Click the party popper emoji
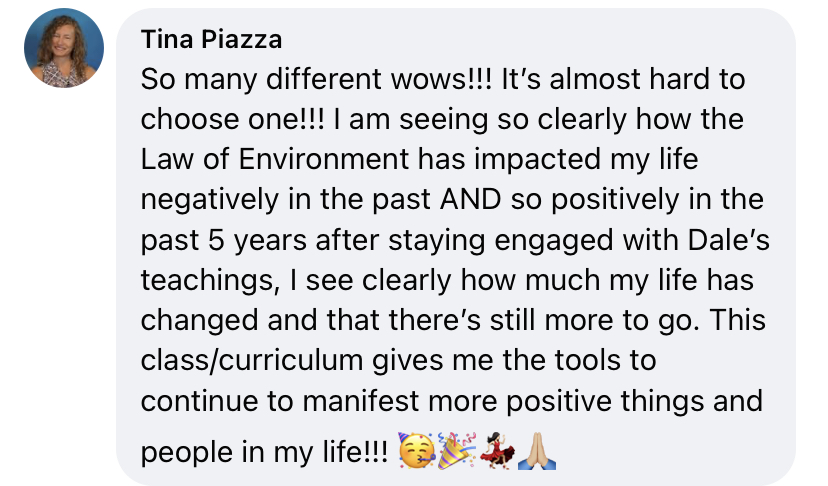The image size is (828, 486). 456,450
